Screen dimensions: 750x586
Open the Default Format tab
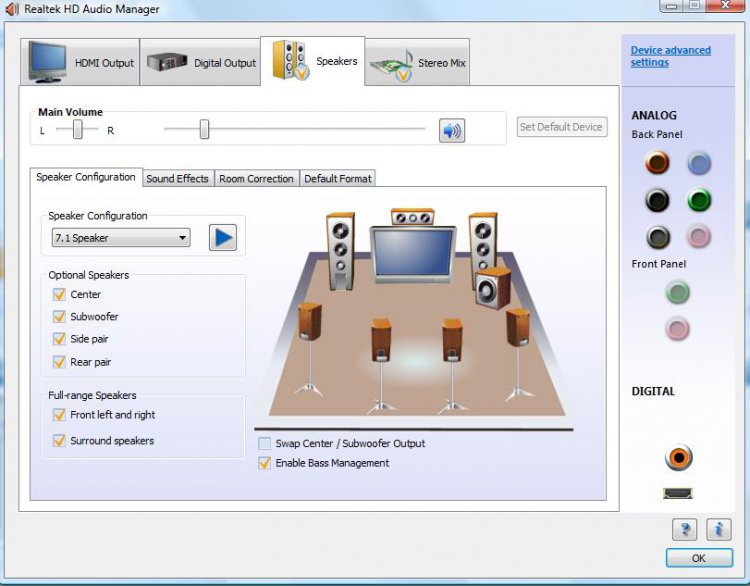[338, 178]
